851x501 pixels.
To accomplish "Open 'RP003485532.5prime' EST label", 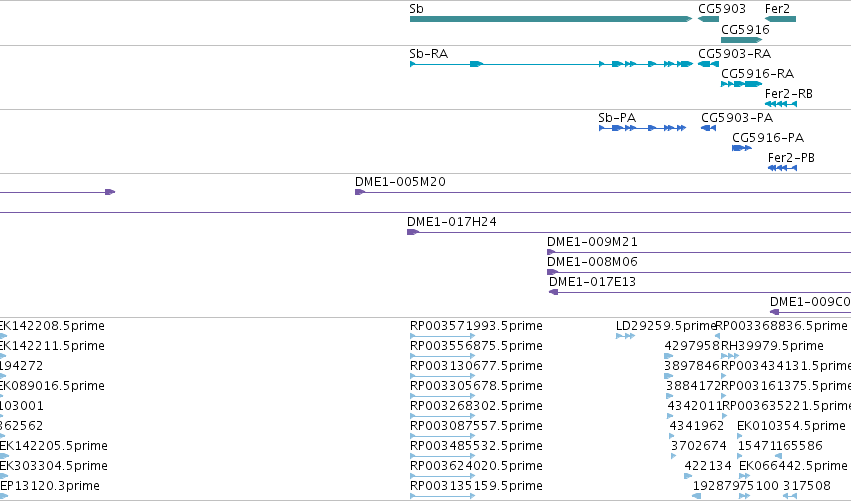I will (476, 446).
